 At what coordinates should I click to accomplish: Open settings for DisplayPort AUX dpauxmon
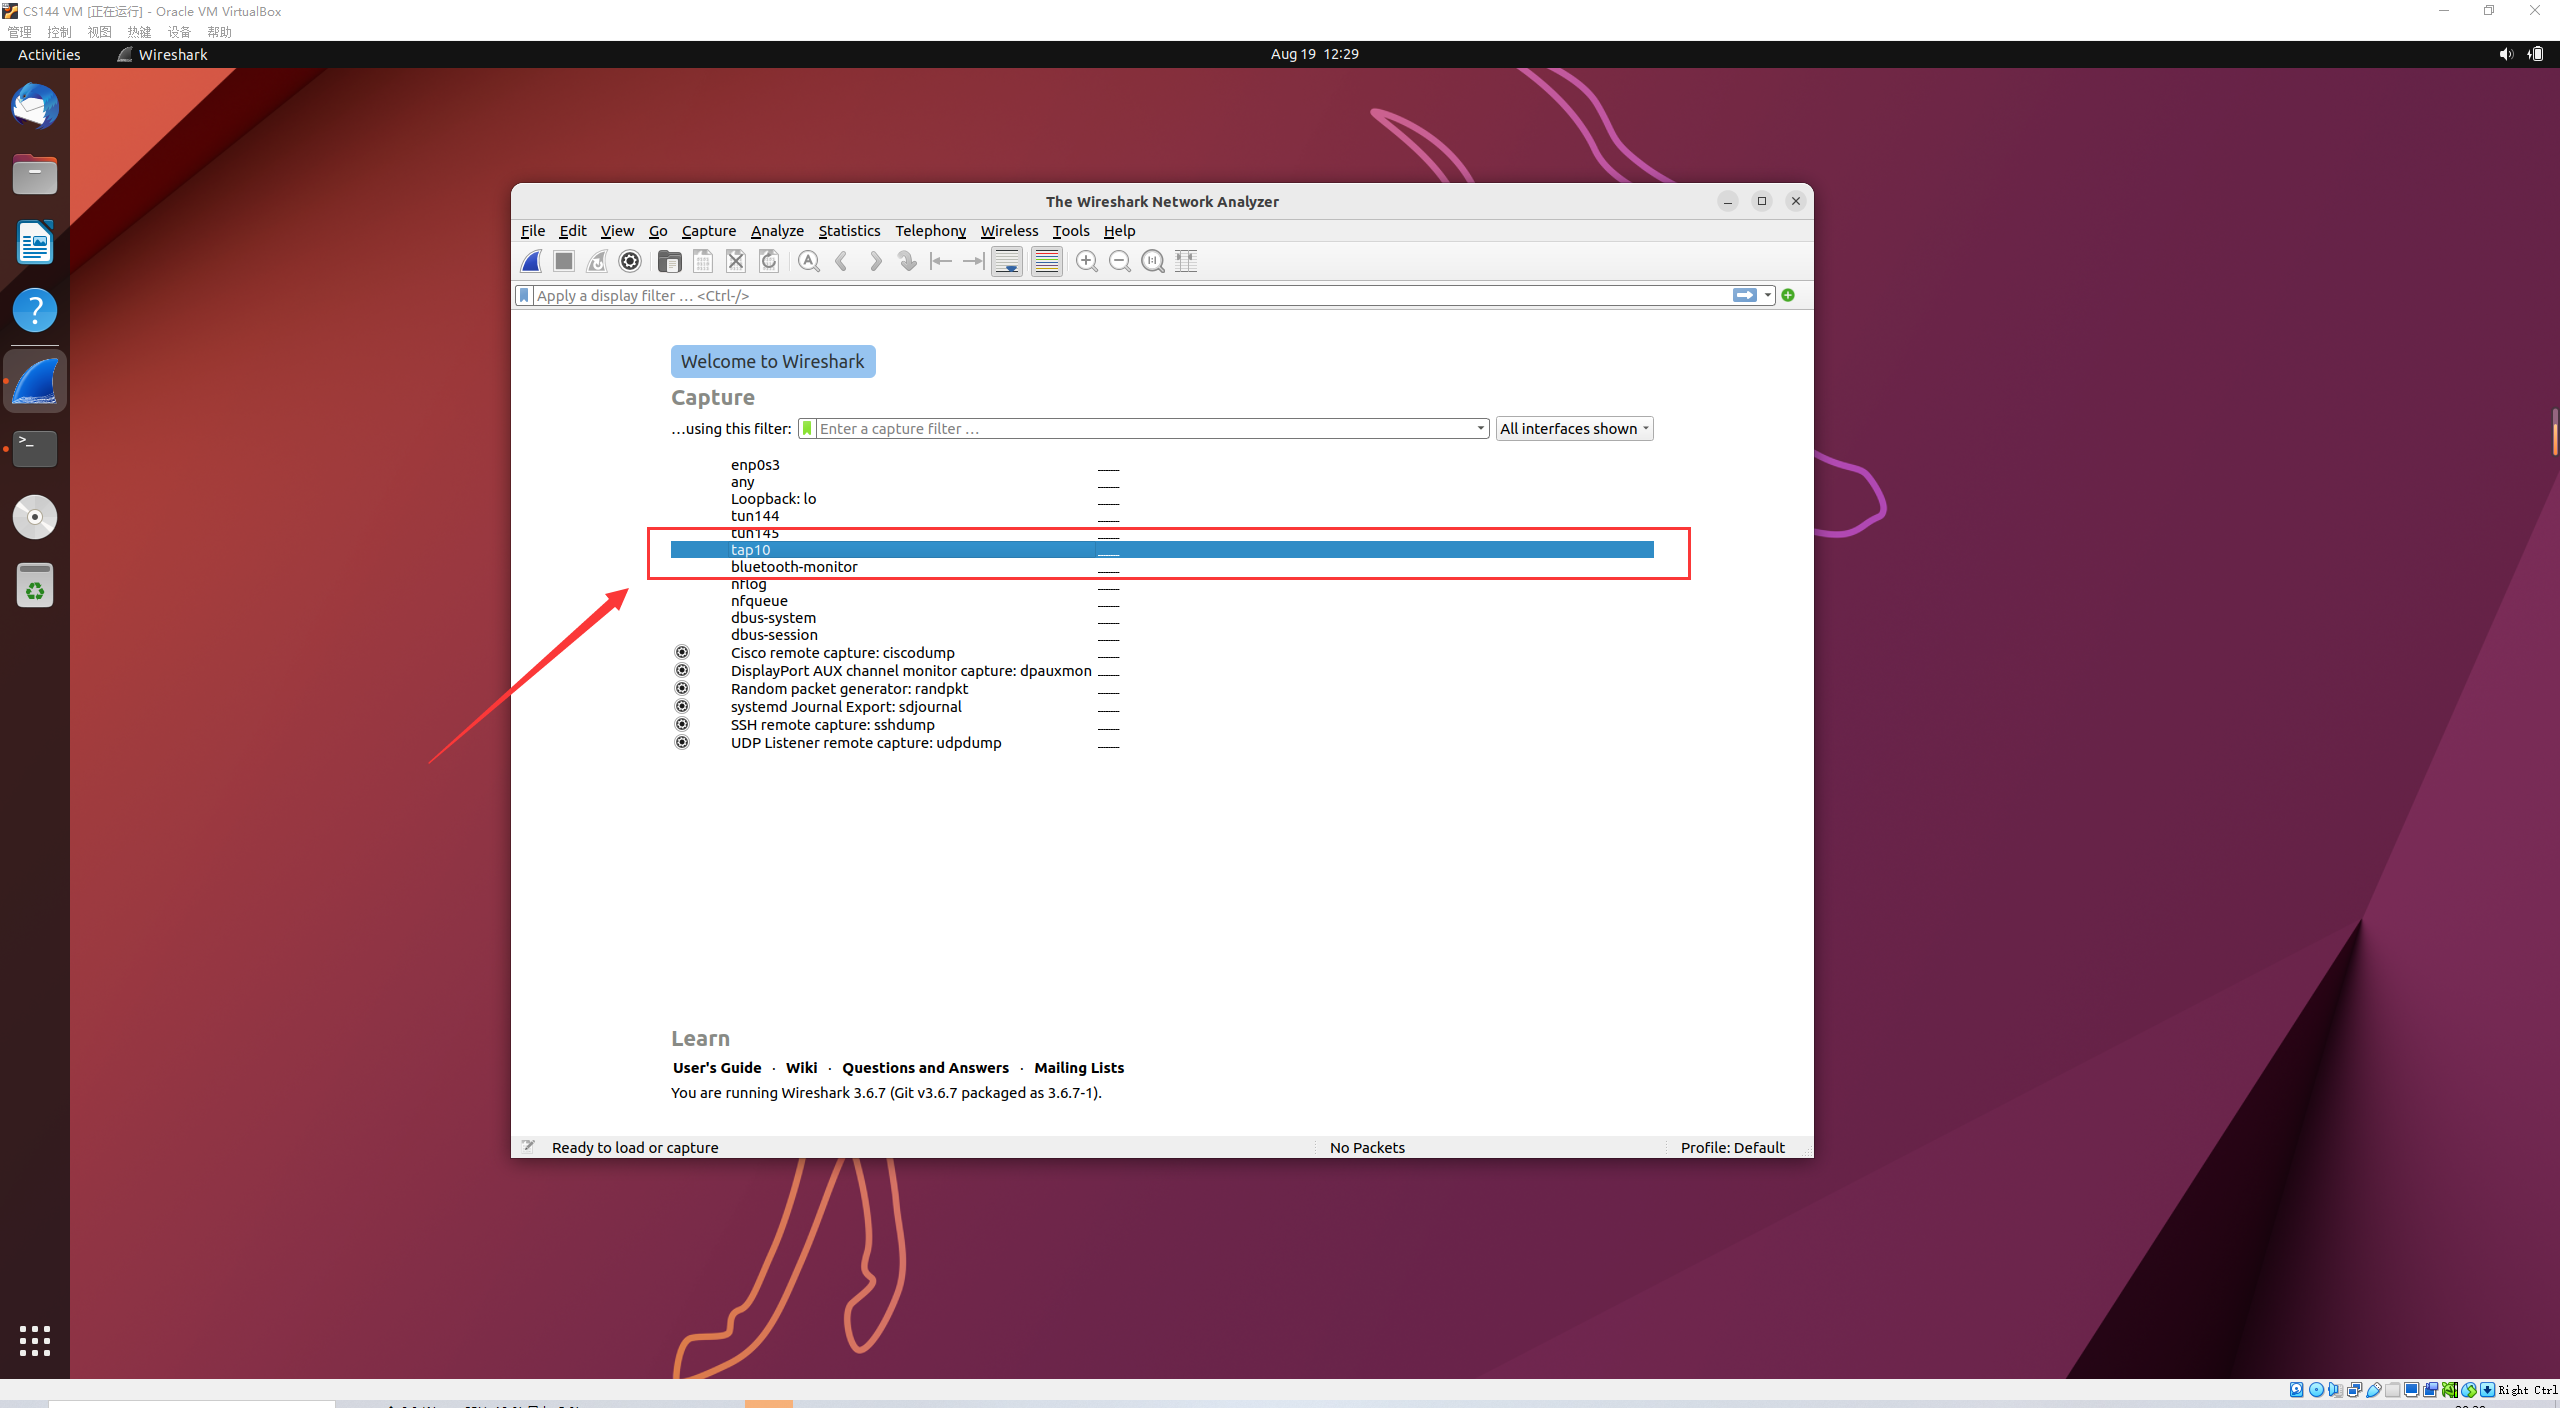point(682,670)
